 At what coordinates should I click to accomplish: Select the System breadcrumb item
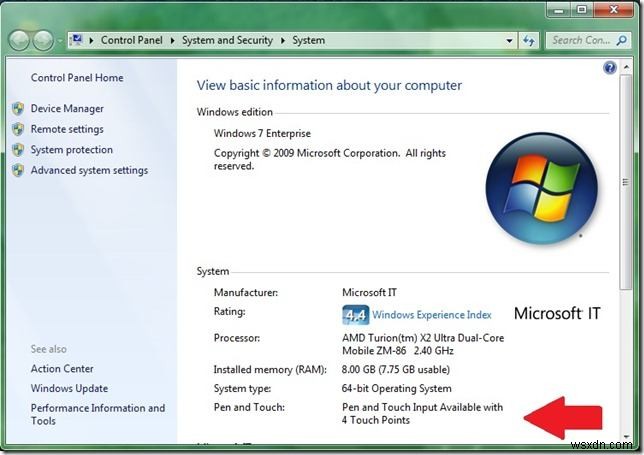coord(308,40)
